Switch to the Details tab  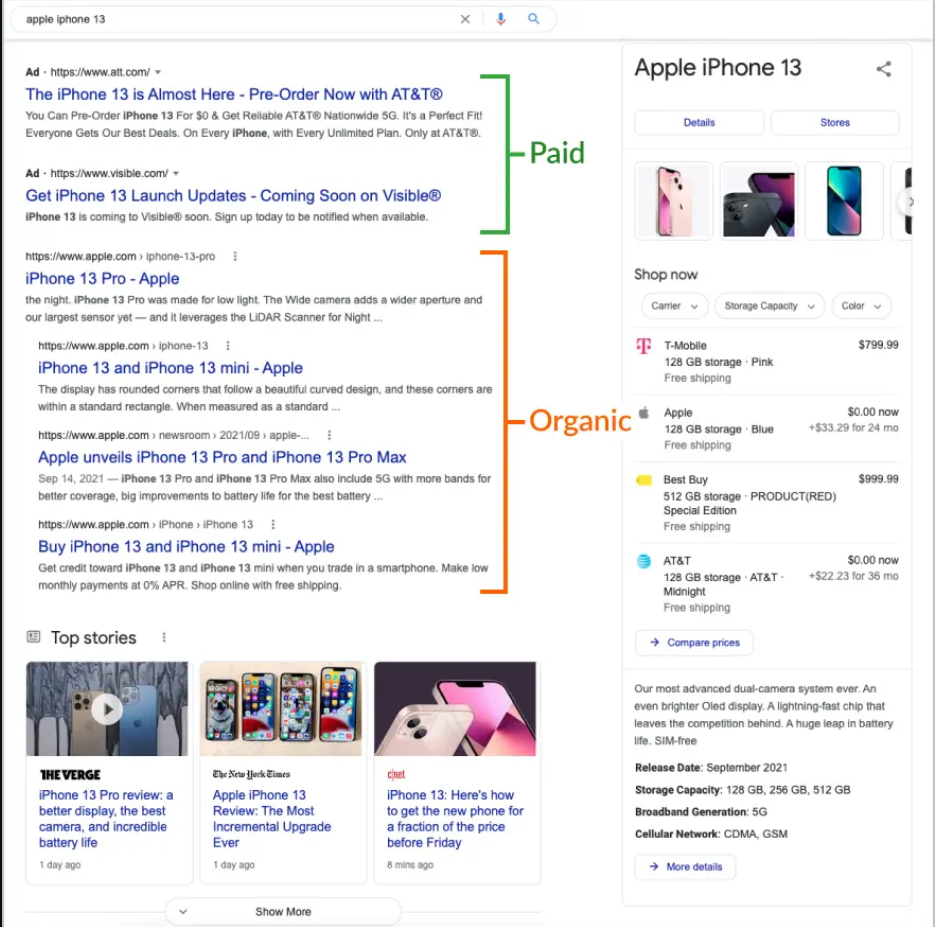699,123
